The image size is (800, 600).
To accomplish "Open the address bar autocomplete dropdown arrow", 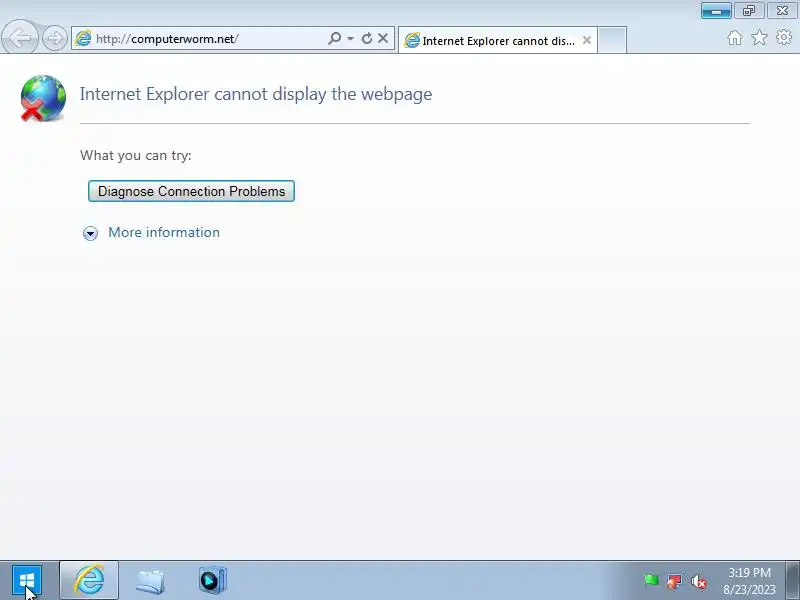I will pos(351,38).
